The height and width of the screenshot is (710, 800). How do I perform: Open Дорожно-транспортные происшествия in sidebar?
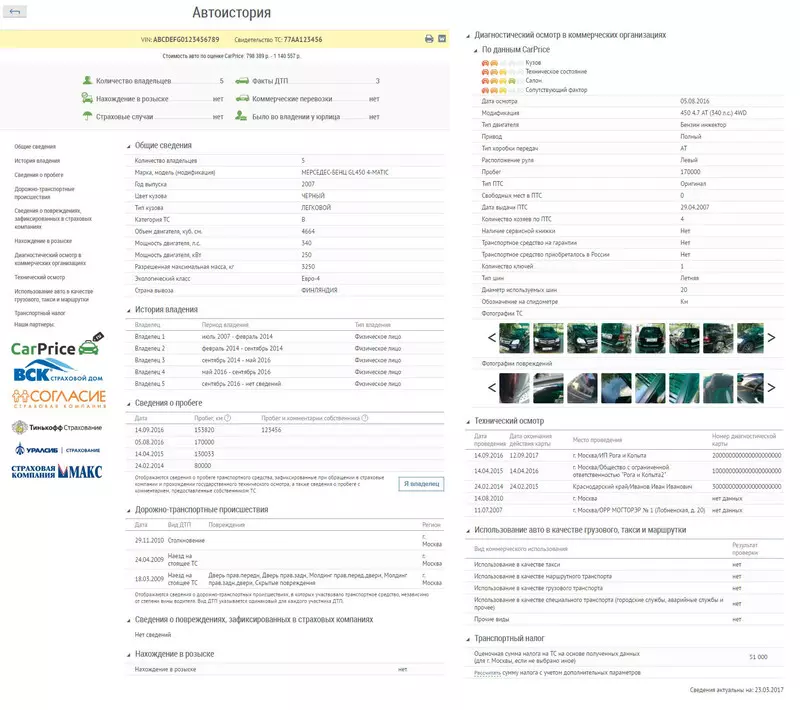coord(44,193)
